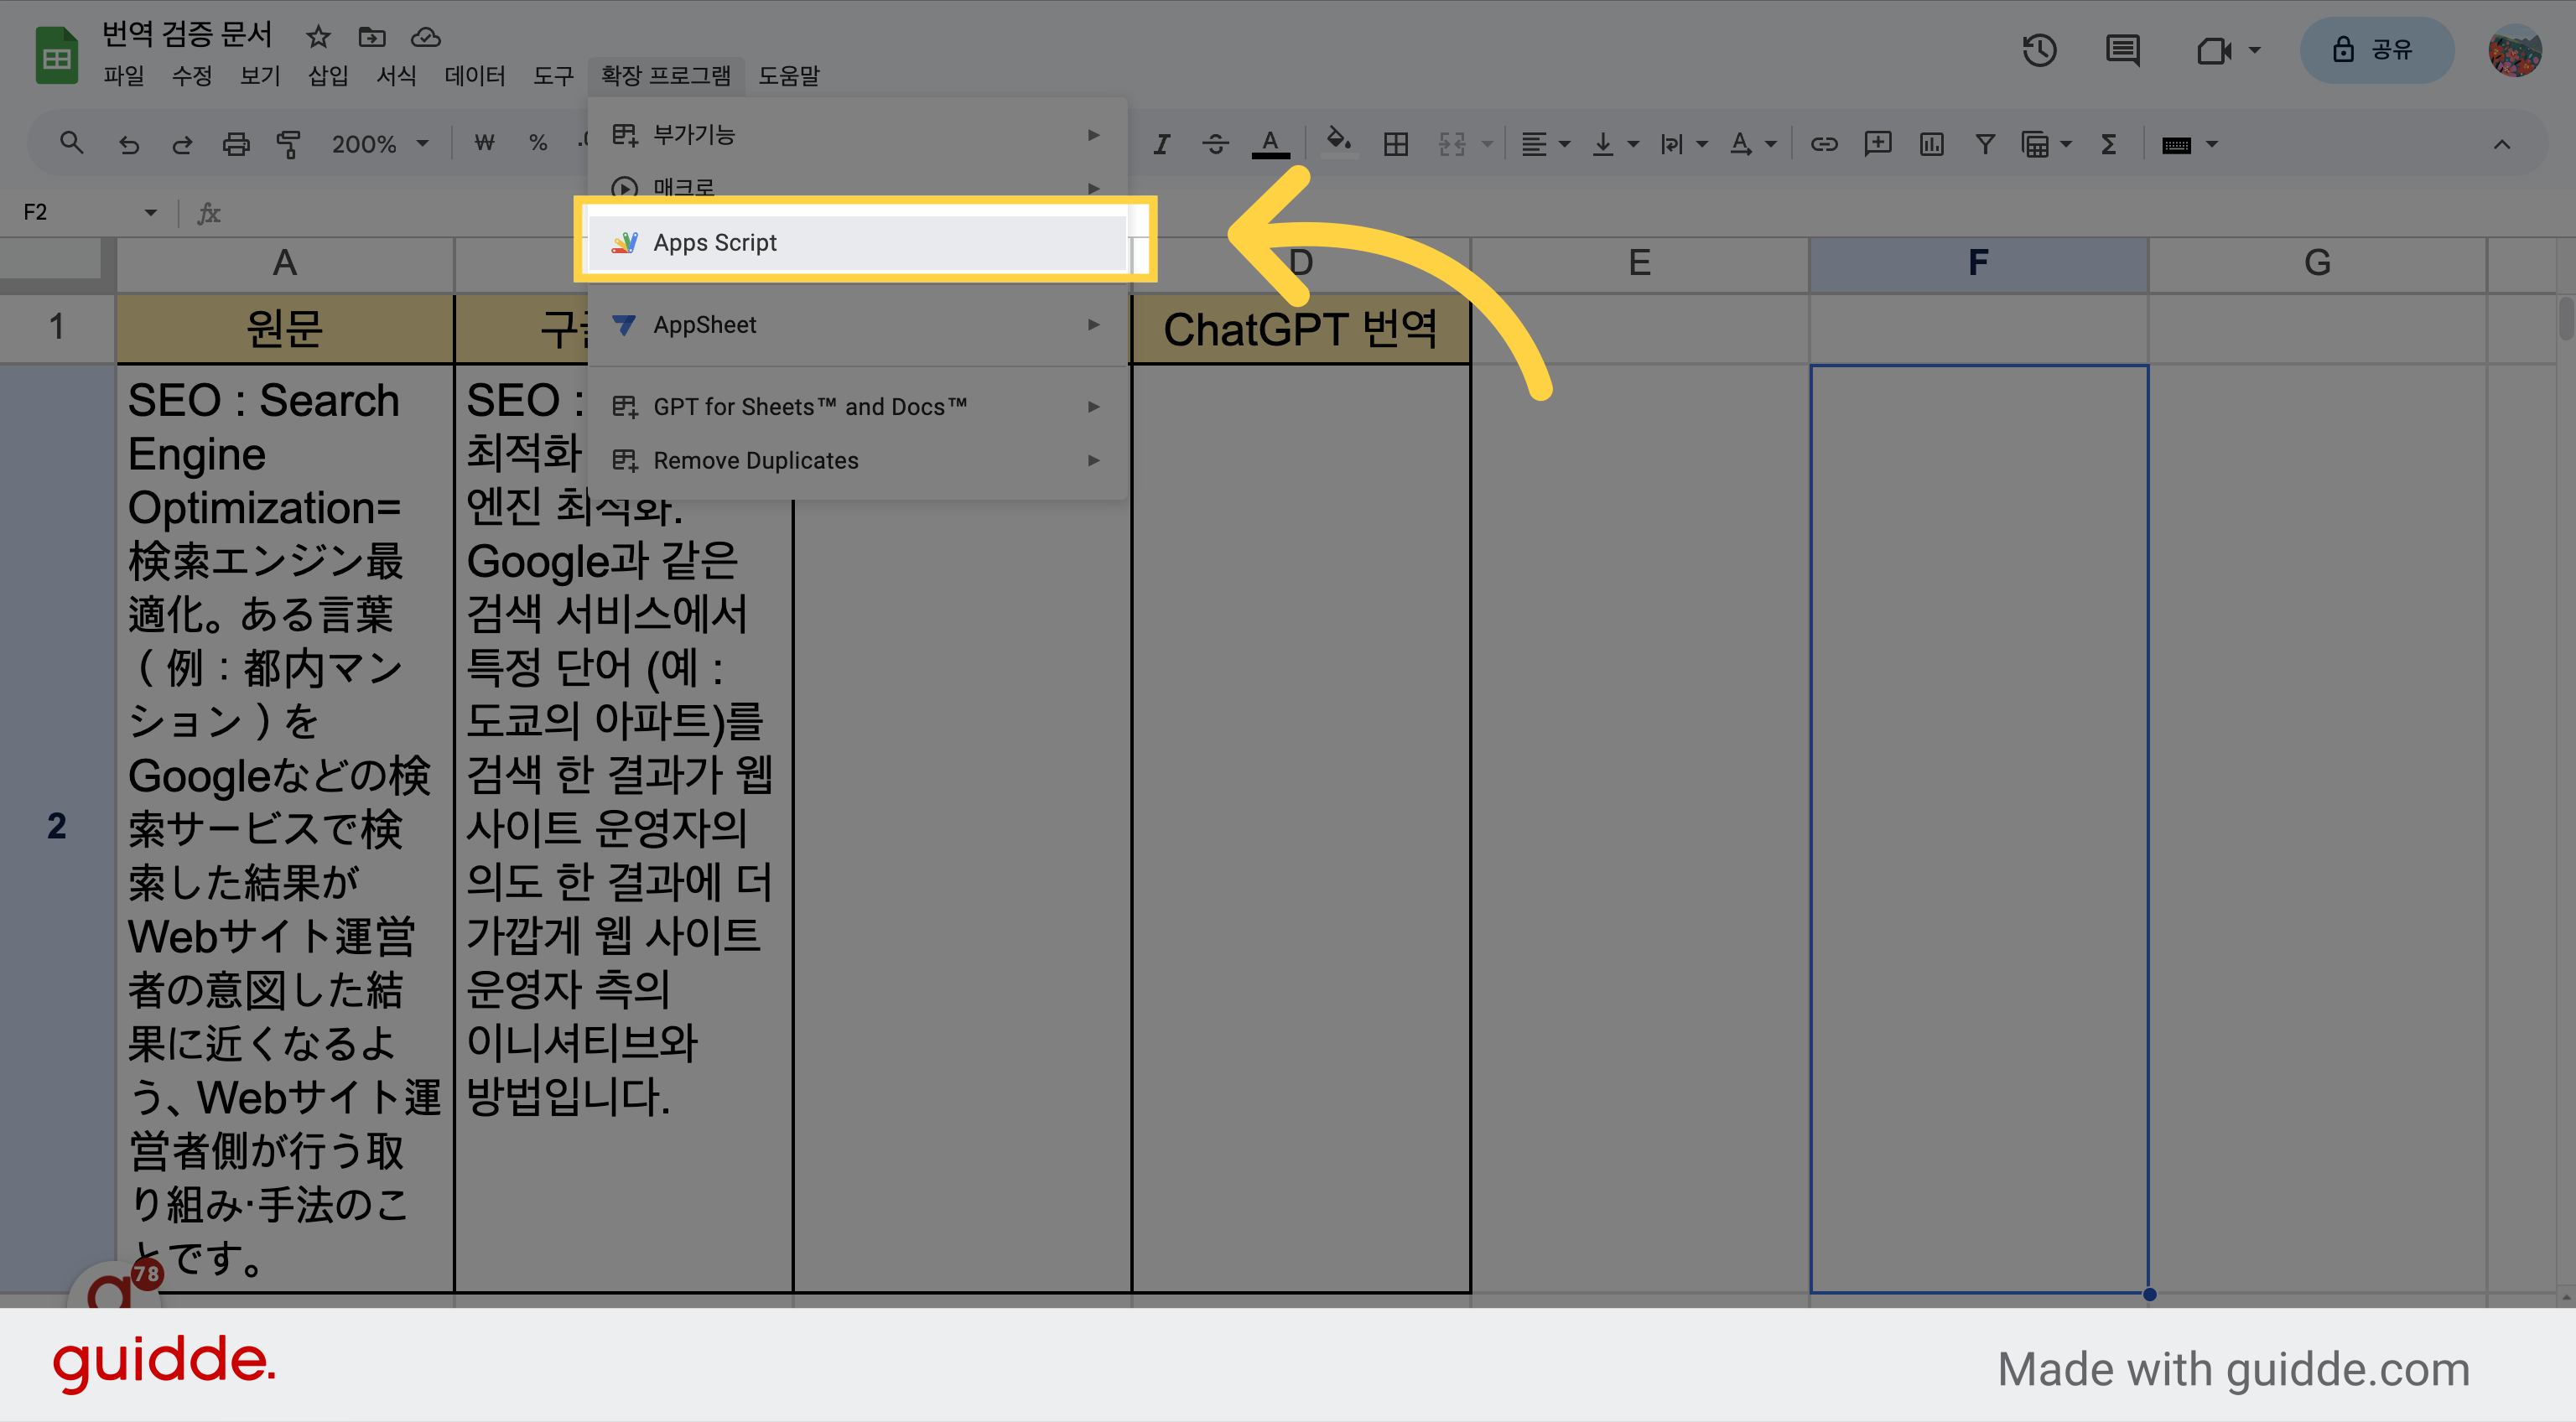
Task: Create a filter
Action: pyautogui.click(x=1985, y=144)
